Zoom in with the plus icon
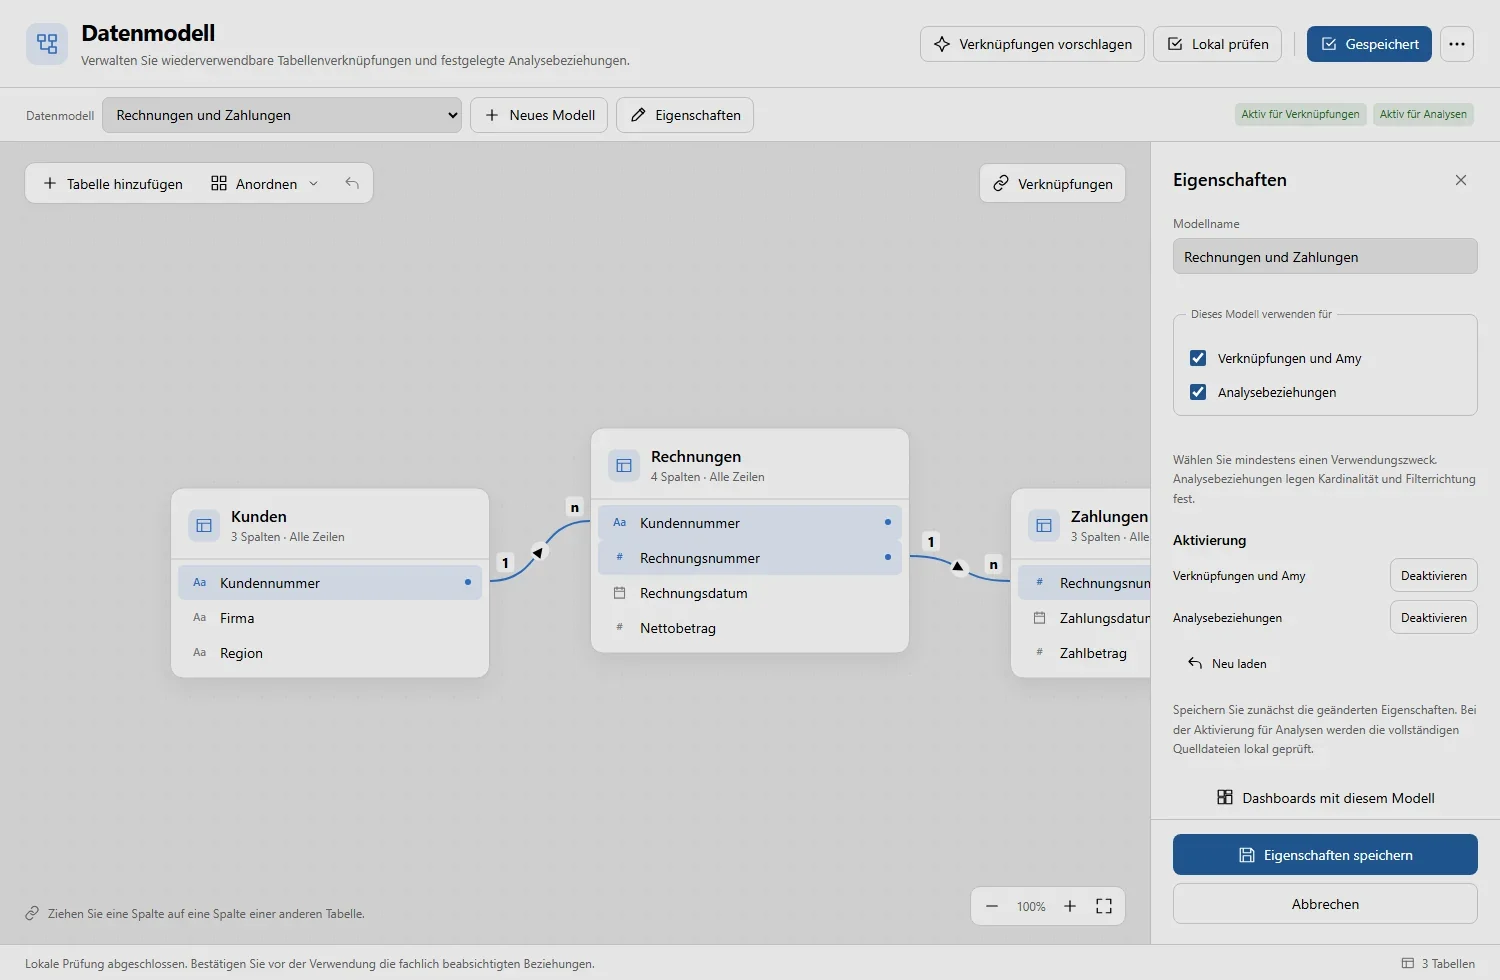This screenshot has height=980, width=1500. click(1070, 906)
